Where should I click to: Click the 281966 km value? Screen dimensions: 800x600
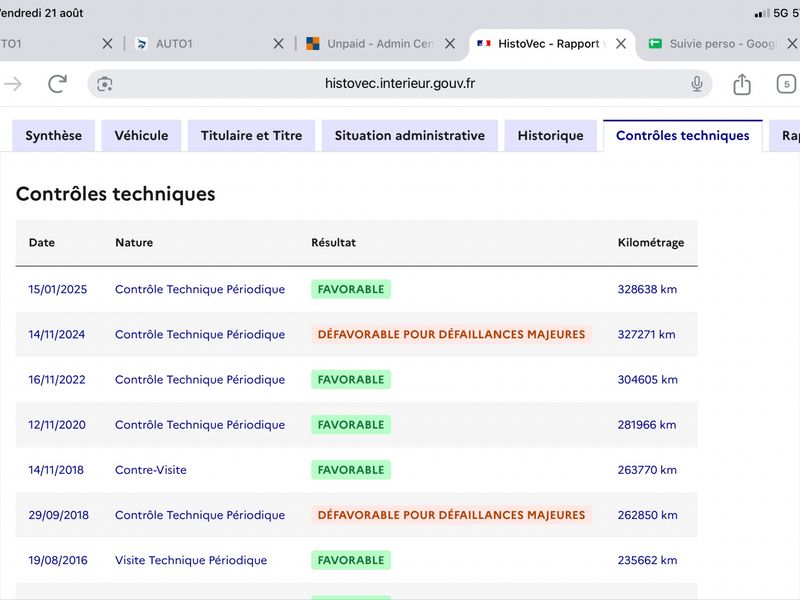pos(647,425)
